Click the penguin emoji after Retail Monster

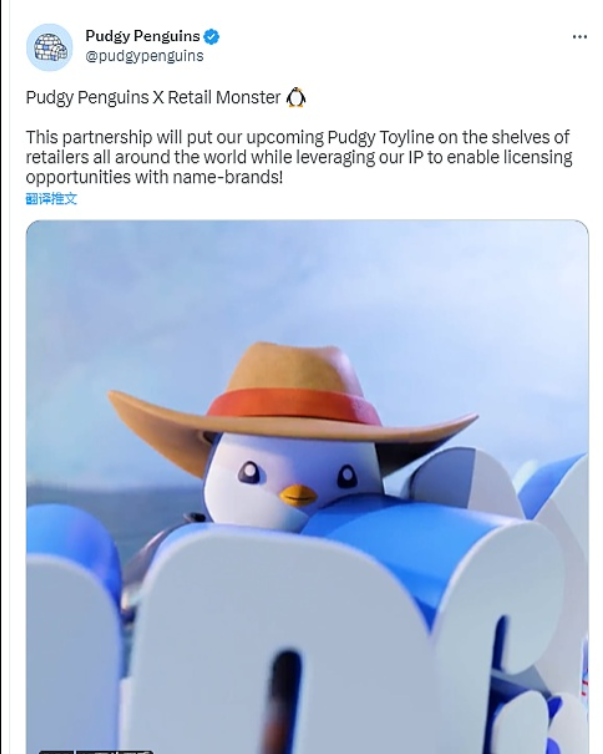click(296, 98)
